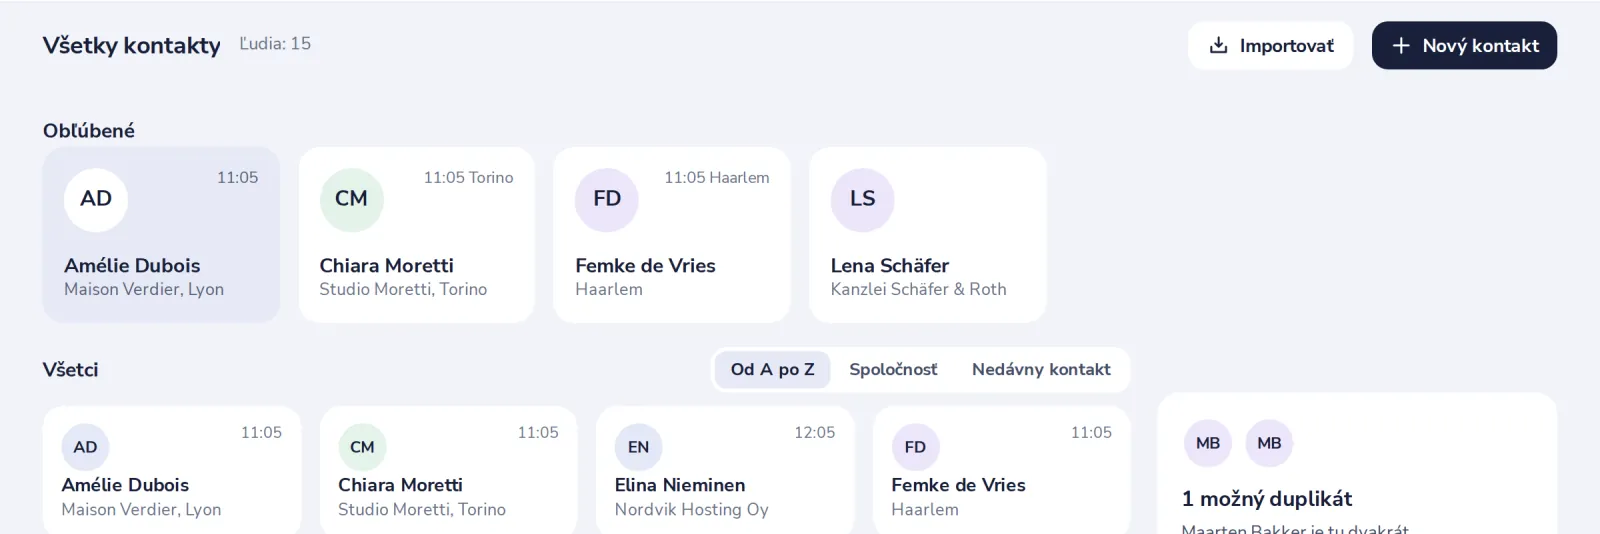This screenshot has width=1600, height=534.
Task: Click the CM avatar in favorites
Action: [x=351, y=199]
